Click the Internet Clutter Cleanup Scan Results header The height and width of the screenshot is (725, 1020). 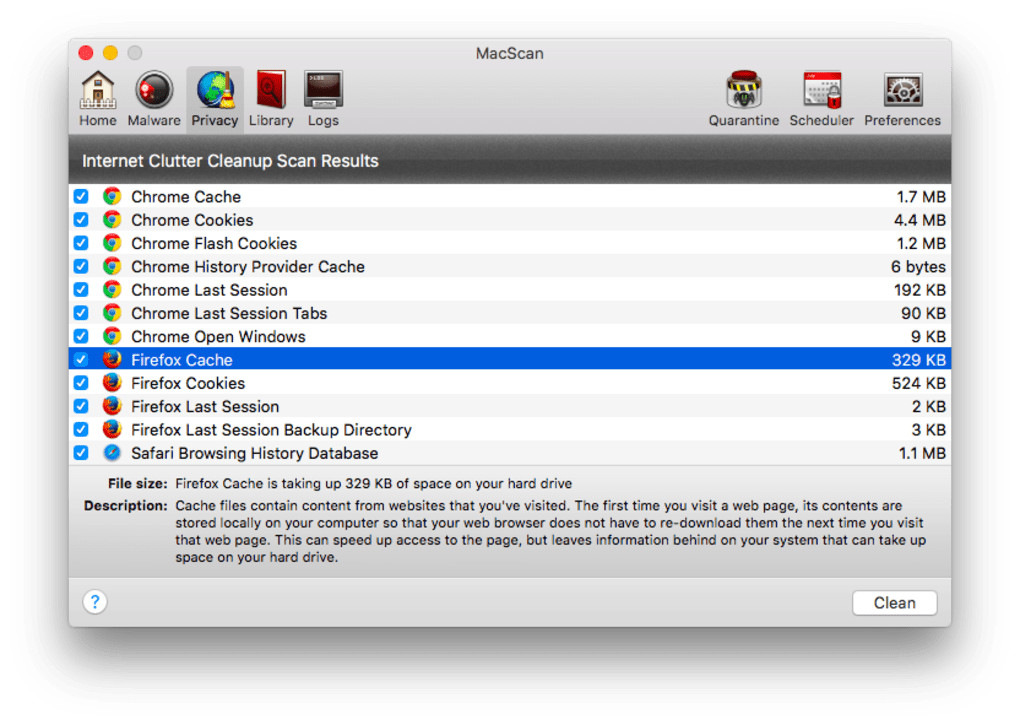point(230,161)
